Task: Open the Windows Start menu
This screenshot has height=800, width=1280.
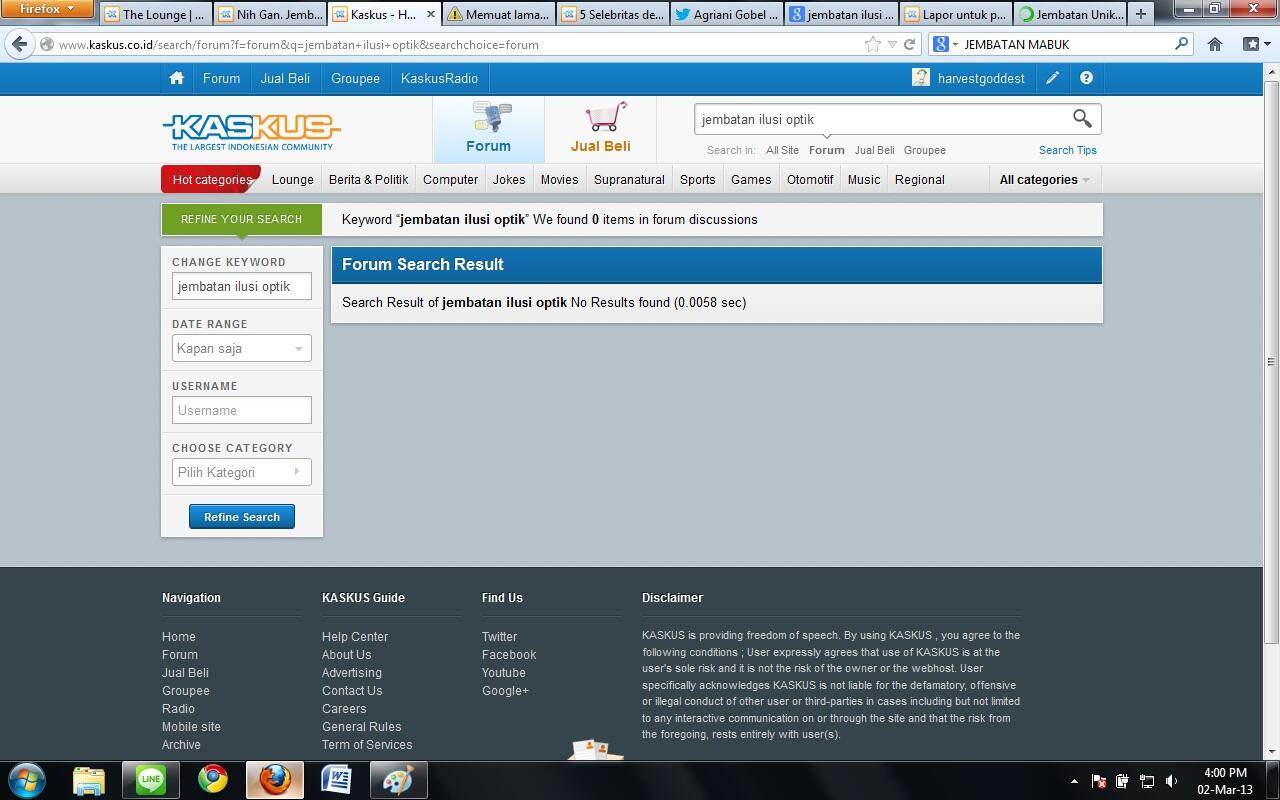Action: pyautogui.click(x=27, y=779)
